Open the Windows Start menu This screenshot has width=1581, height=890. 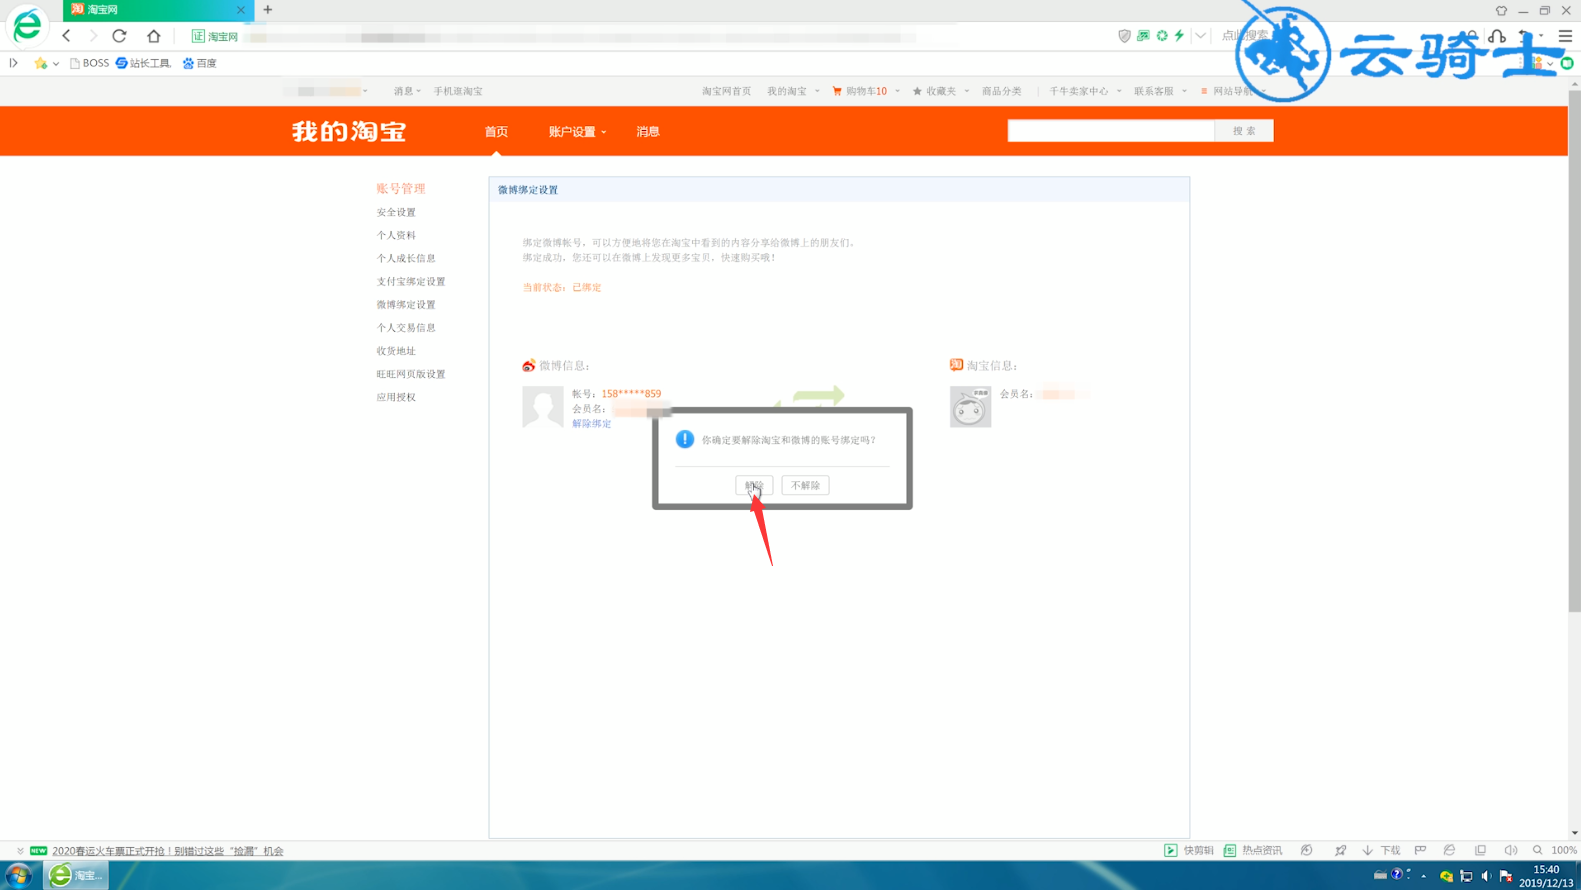click(x=18, y=876)
